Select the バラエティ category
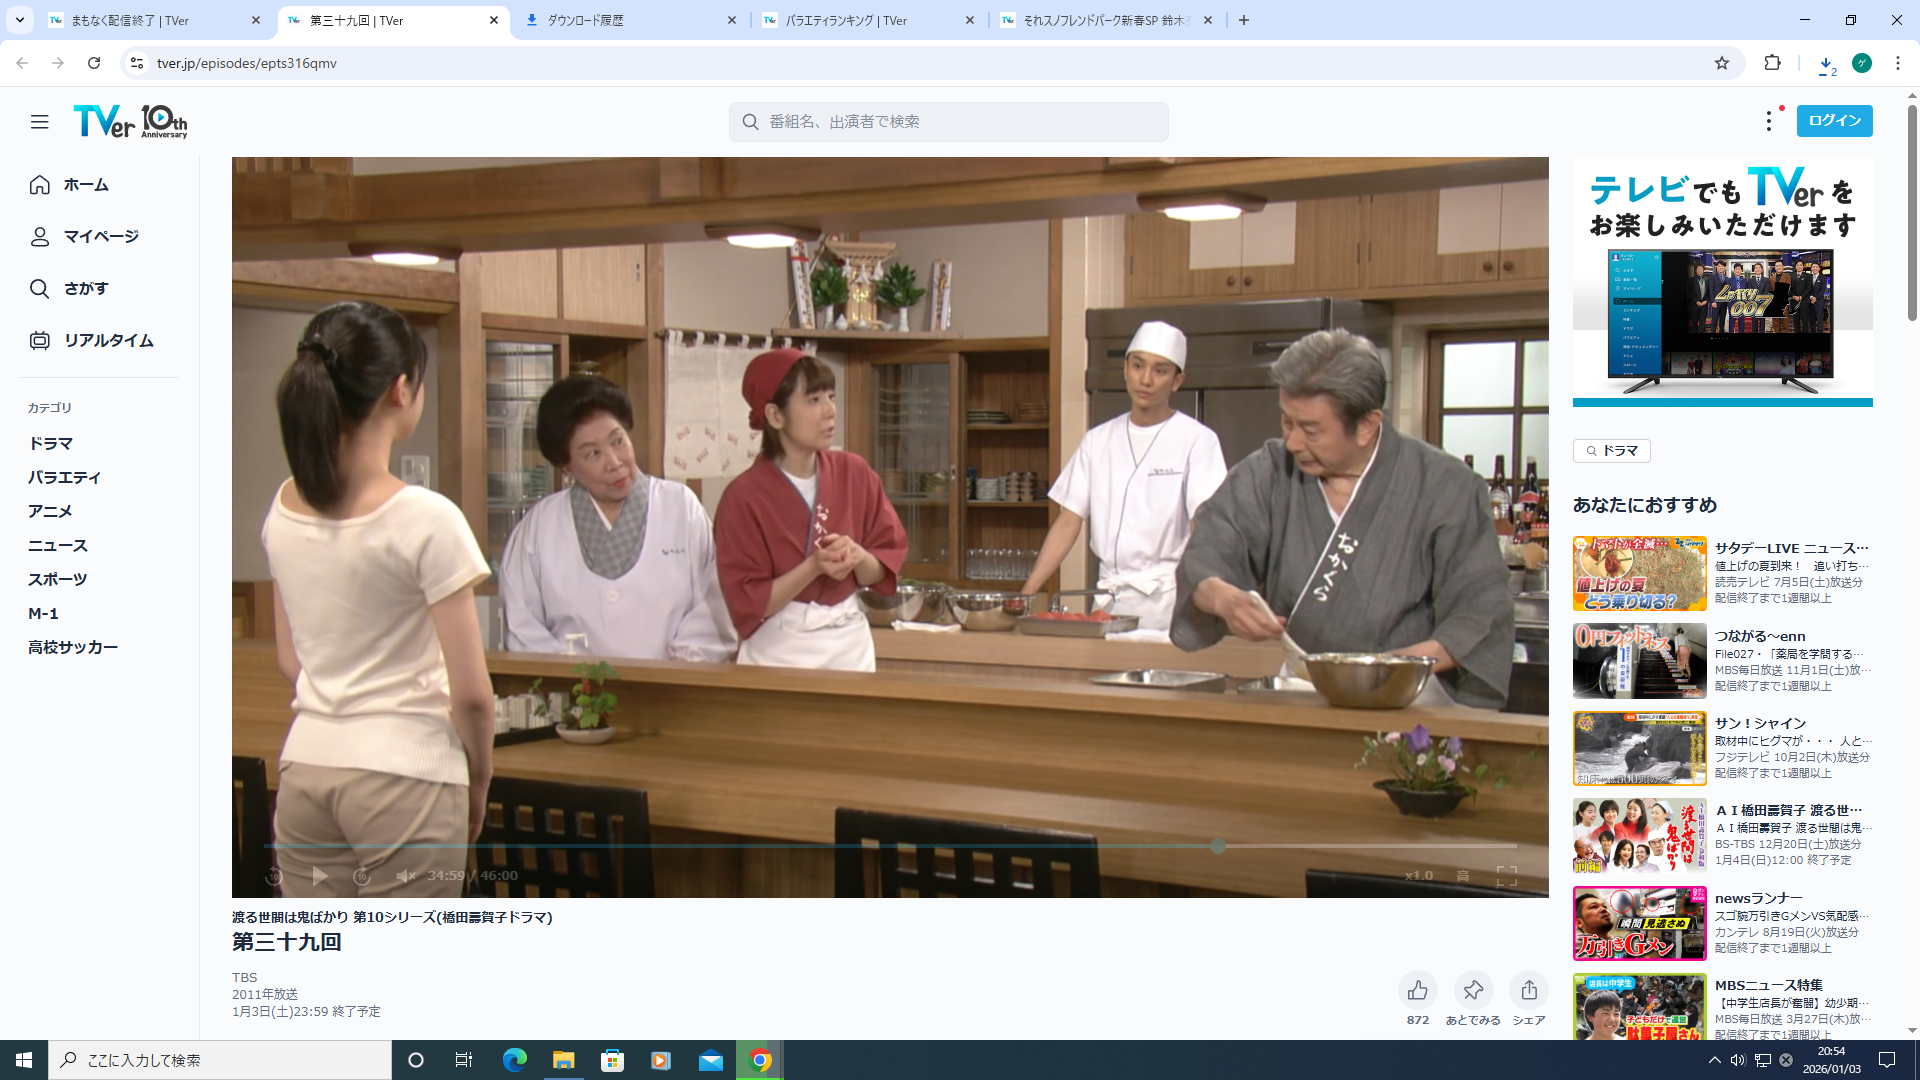 point(64,478)
